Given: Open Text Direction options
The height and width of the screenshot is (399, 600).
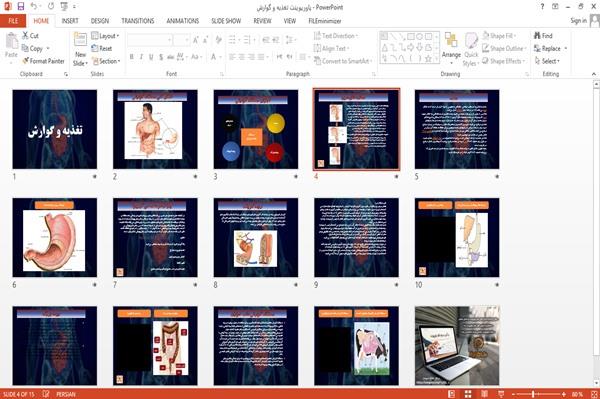Looking at the screenshot, I should (336, 36).
